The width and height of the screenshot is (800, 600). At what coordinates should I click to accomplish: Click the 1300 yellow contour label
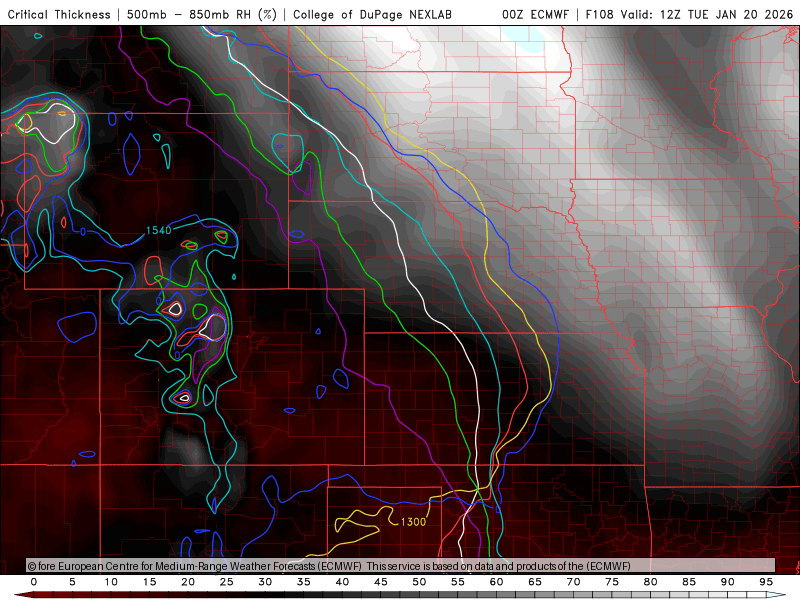413,522
